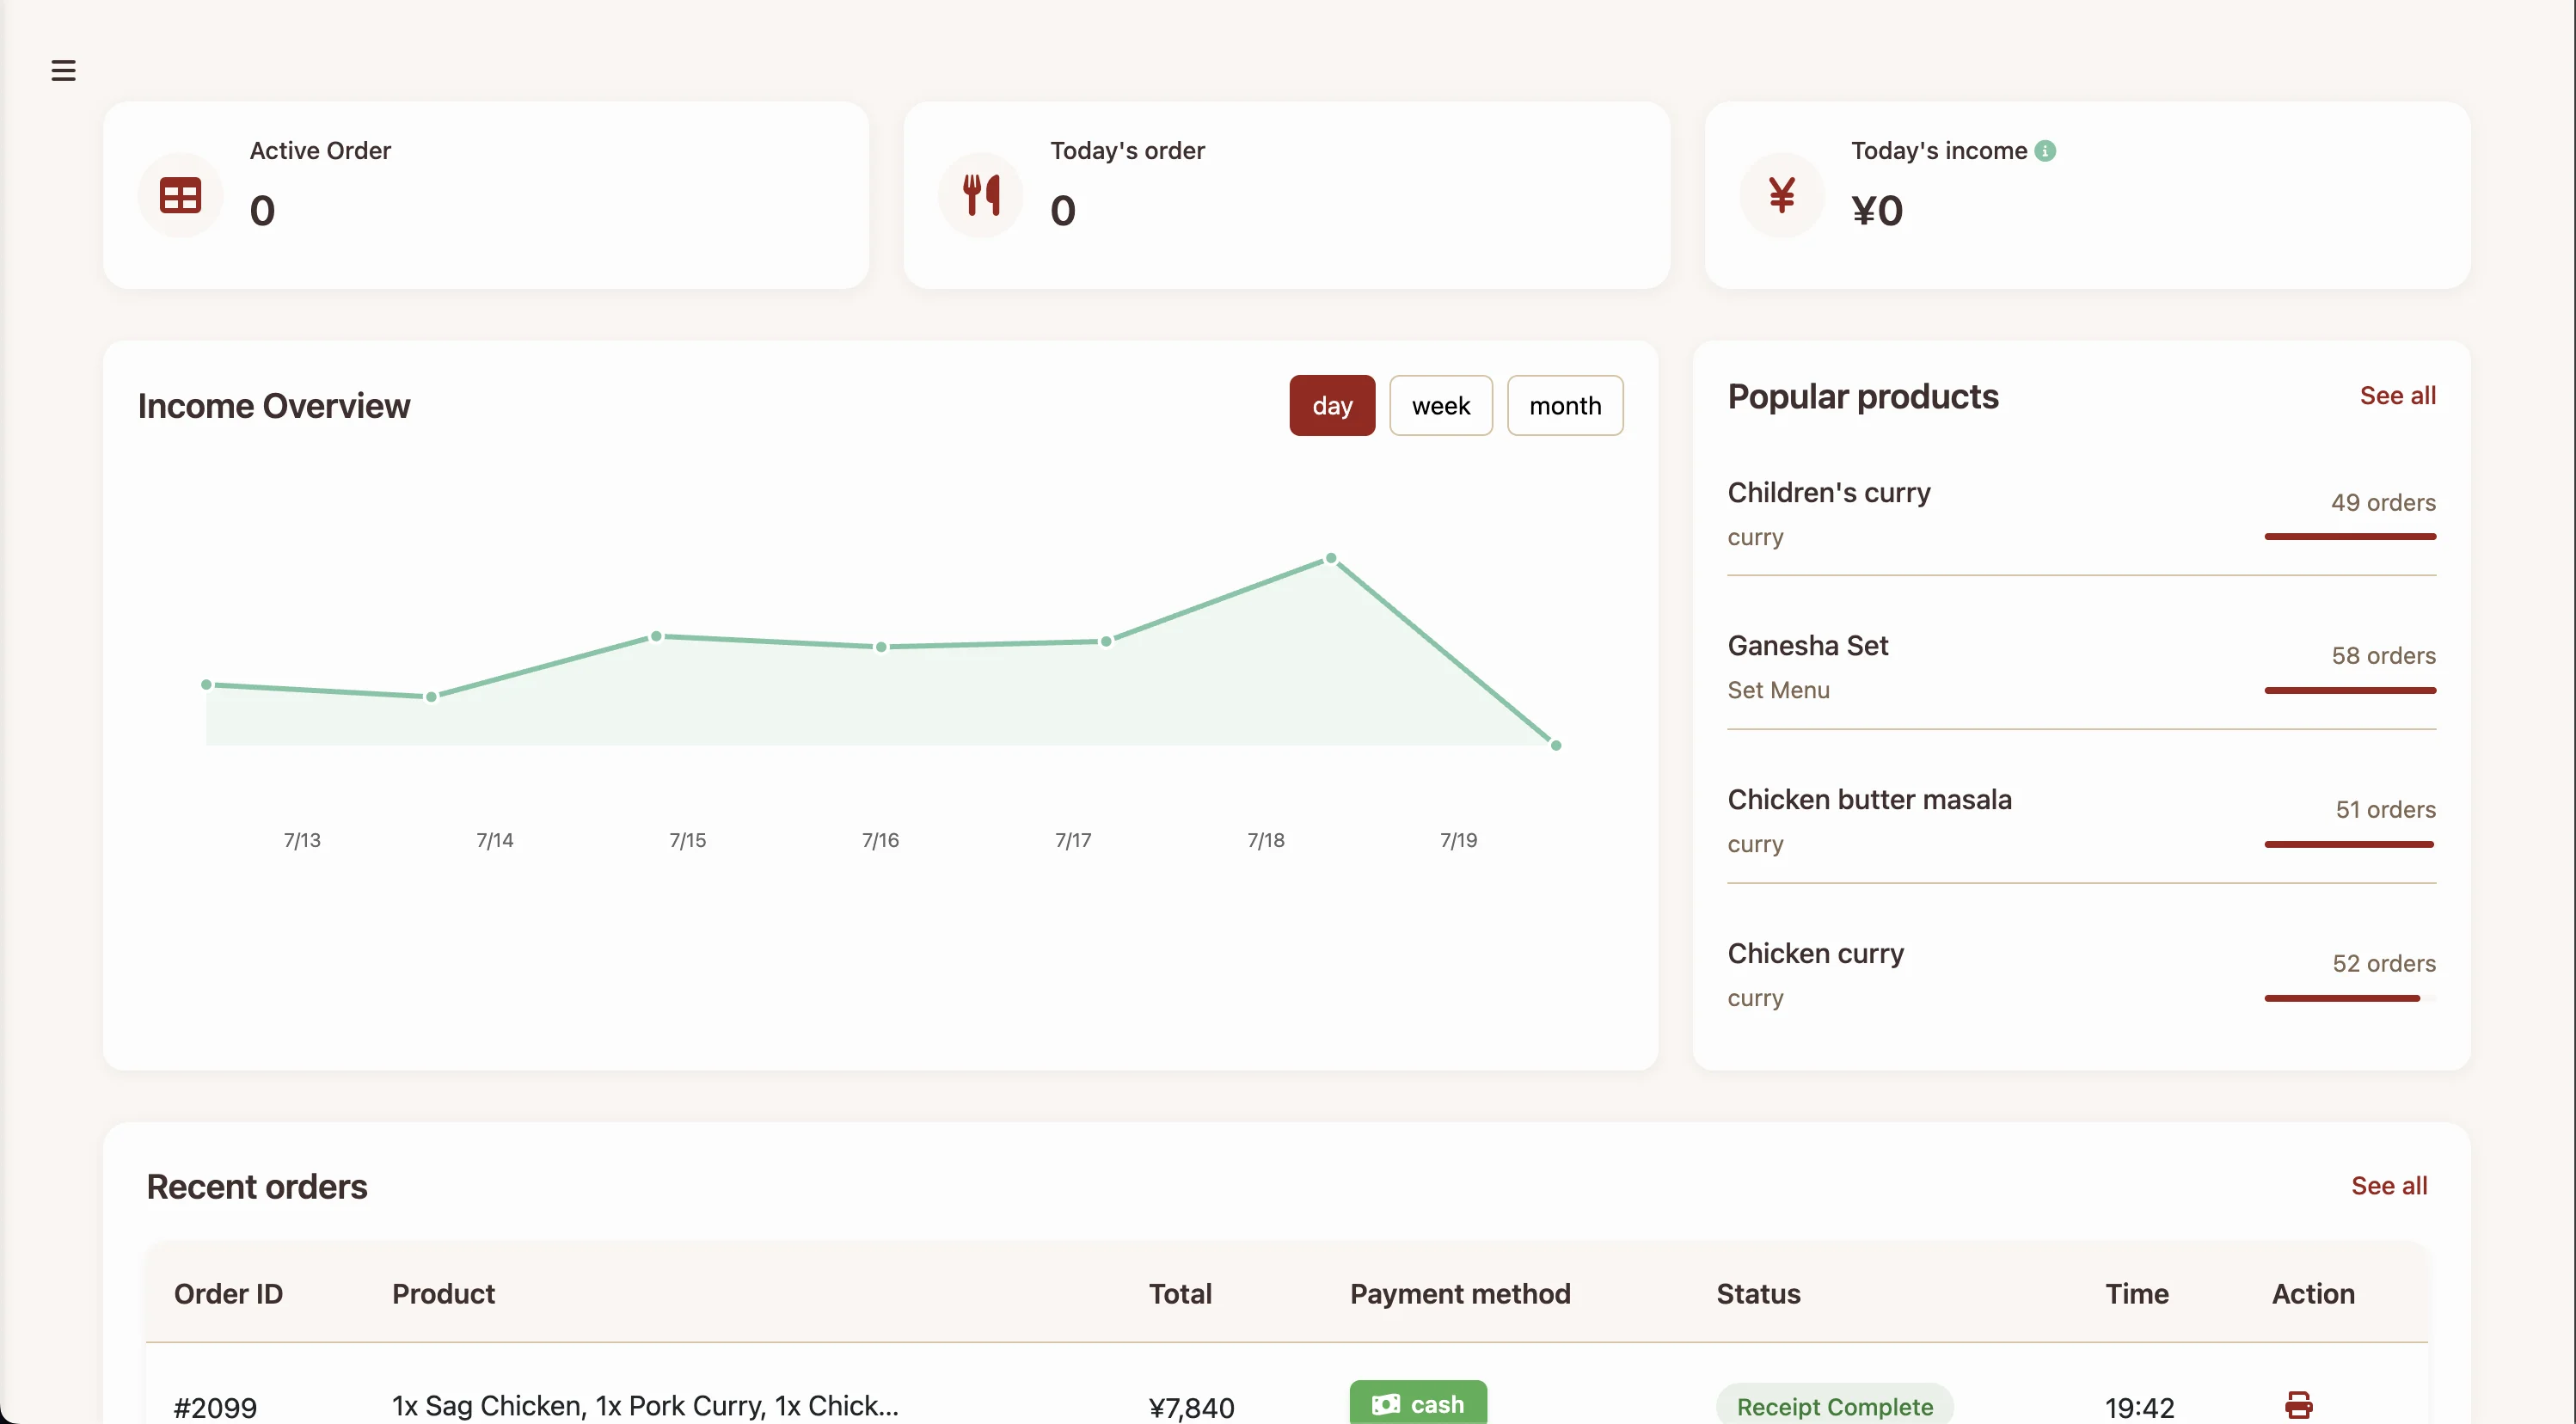Viewport: 2576px width, 1424px height.
Task: Click Chicken curry orders progress bar
Action: (x=2350, y=998)
